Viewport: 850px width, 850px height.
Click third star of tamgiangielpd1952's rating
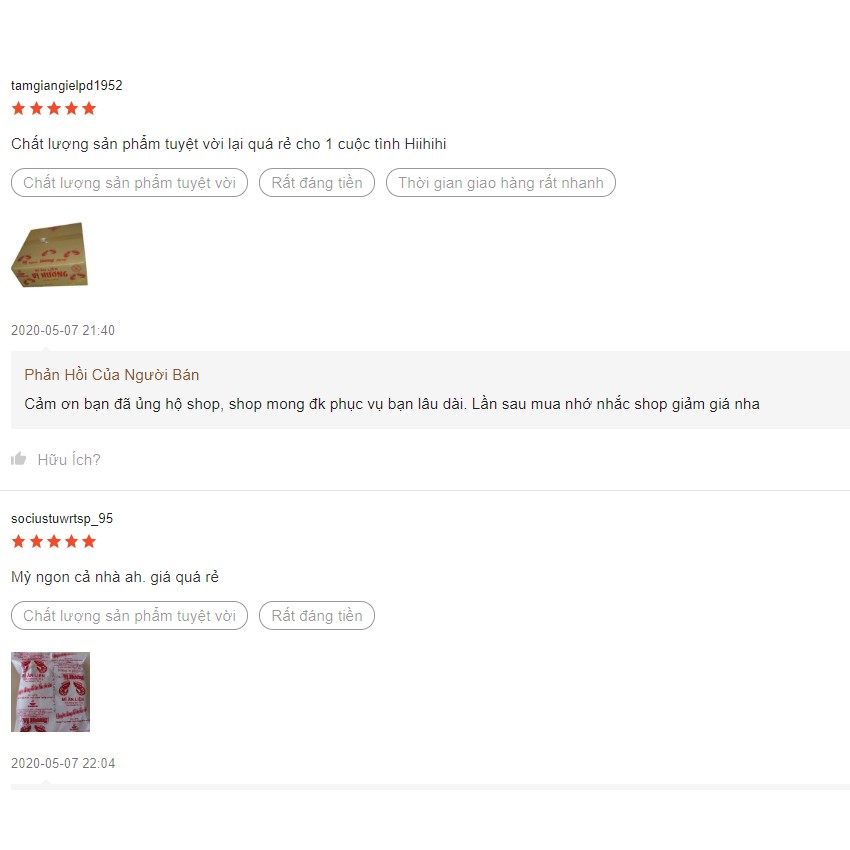point(54,108)
